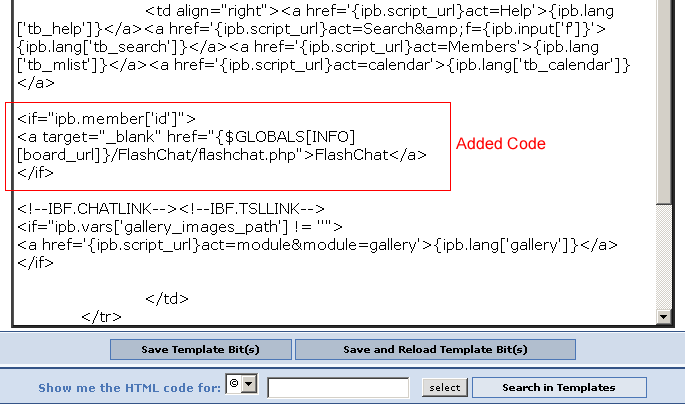Click the act=module&module=gallery link line
The height and width of the screenshot is (412, 685).
click(x=317, y=245)
